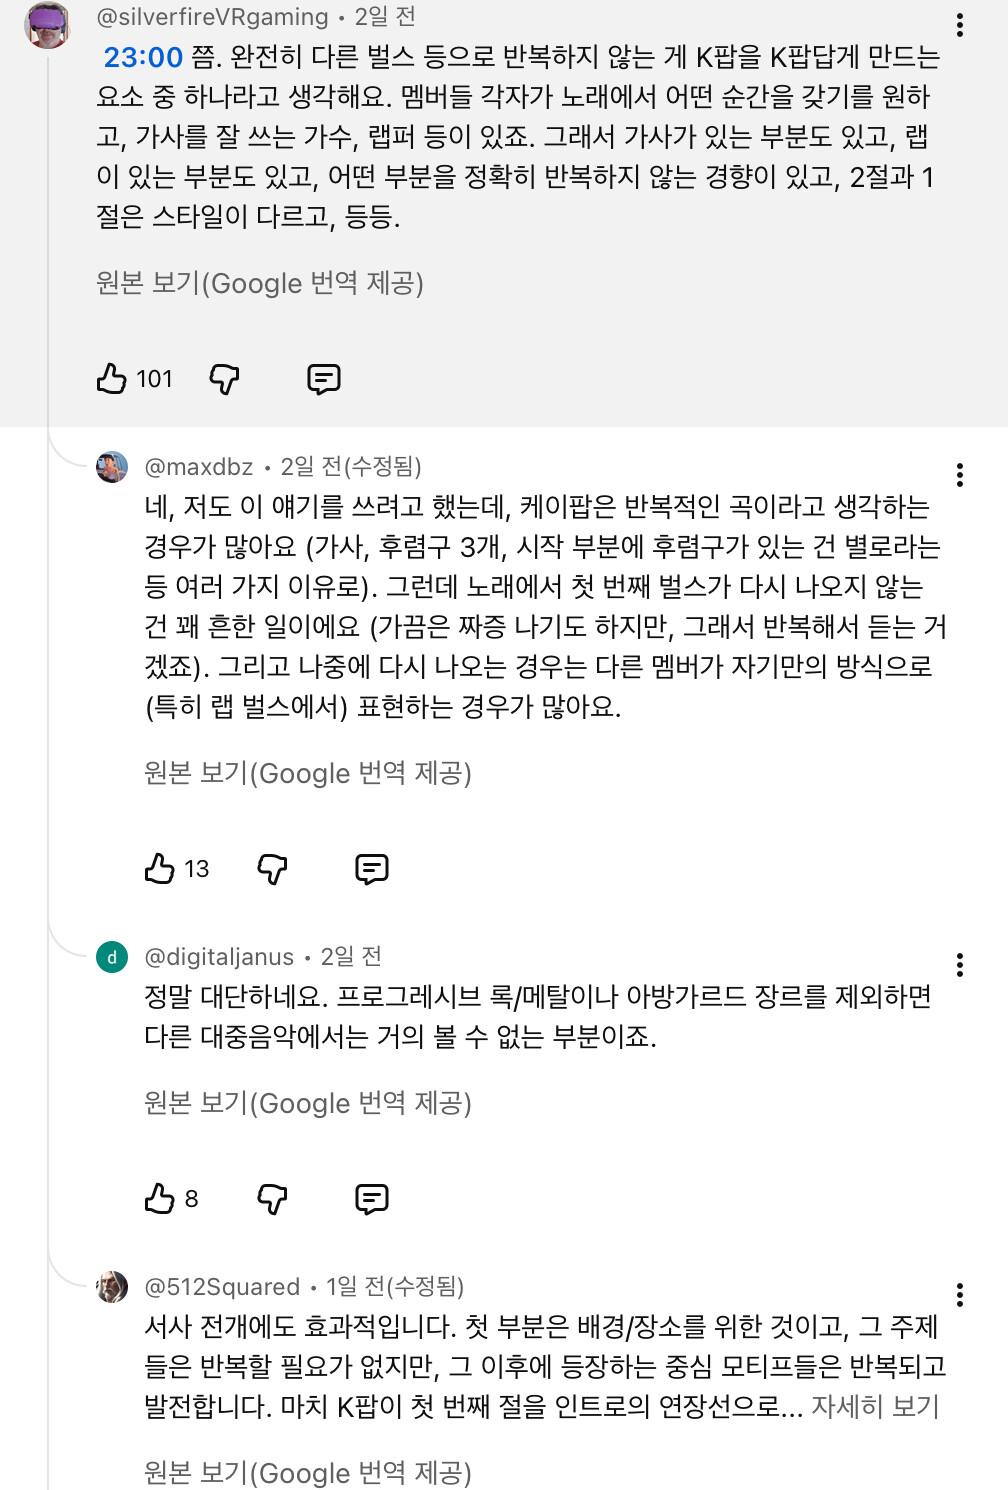
Task: Open more options menu for @512Squared reply
Action: click(x=959, y=1295)
